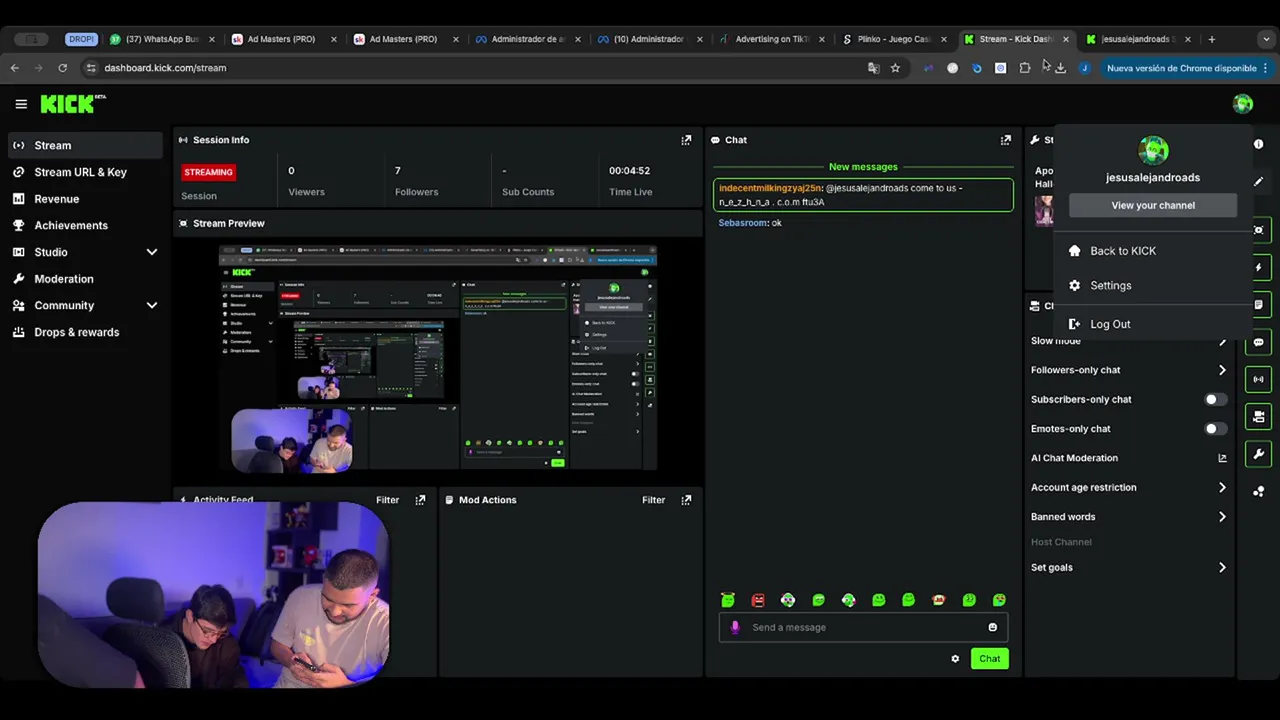Image resolution: width=1280 pixels, height=720 pixels.
Task: Switch to WhatsApp Business tab
Action: point(161,39)
